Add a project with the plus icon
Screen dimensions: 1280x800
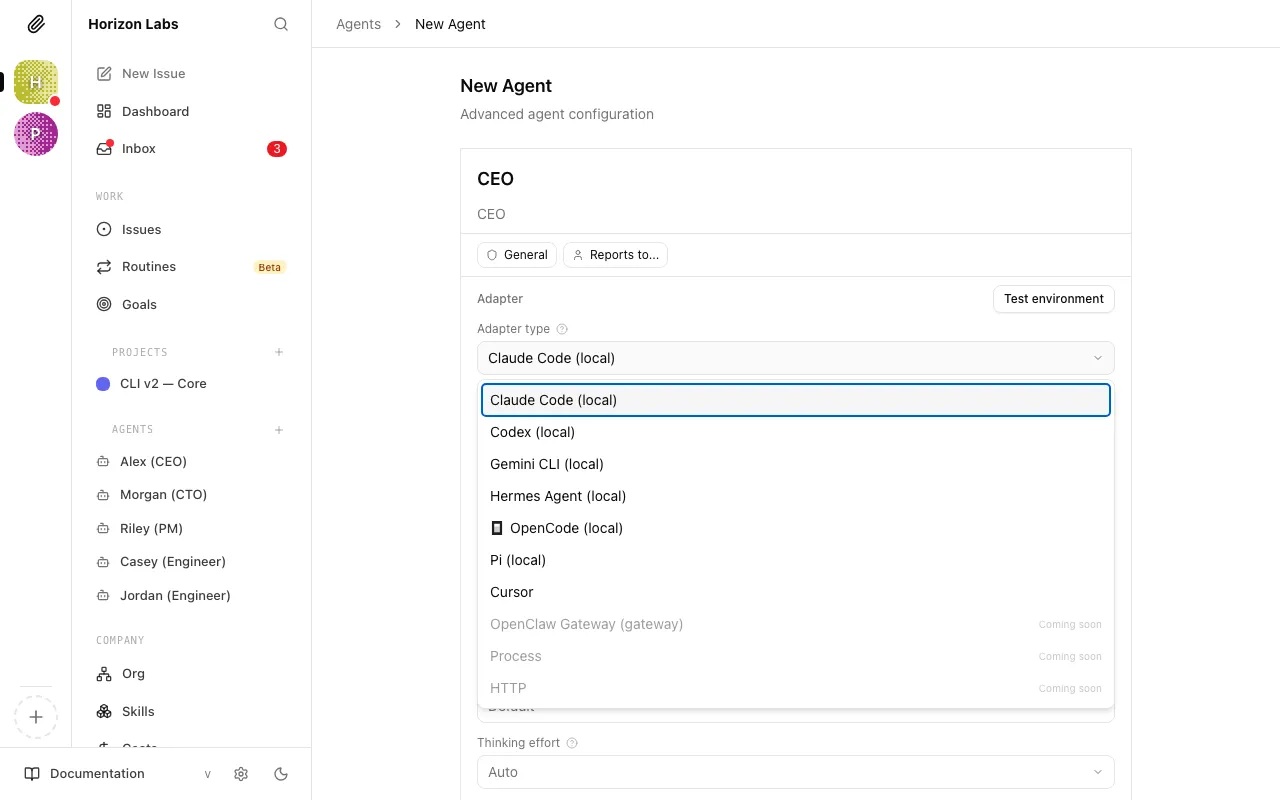pyautogui.click(x=279, y=352)
